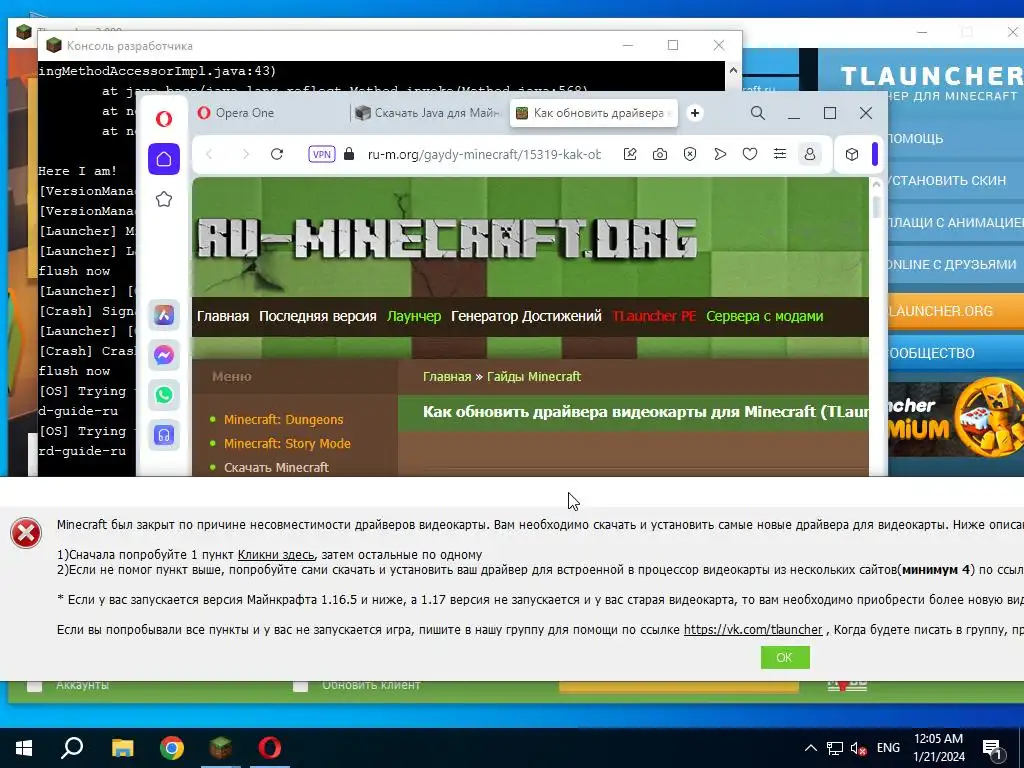1024x768 pixels.
Task: Add page to bookmarks with heart icon
Action: [x=750, y=154]
